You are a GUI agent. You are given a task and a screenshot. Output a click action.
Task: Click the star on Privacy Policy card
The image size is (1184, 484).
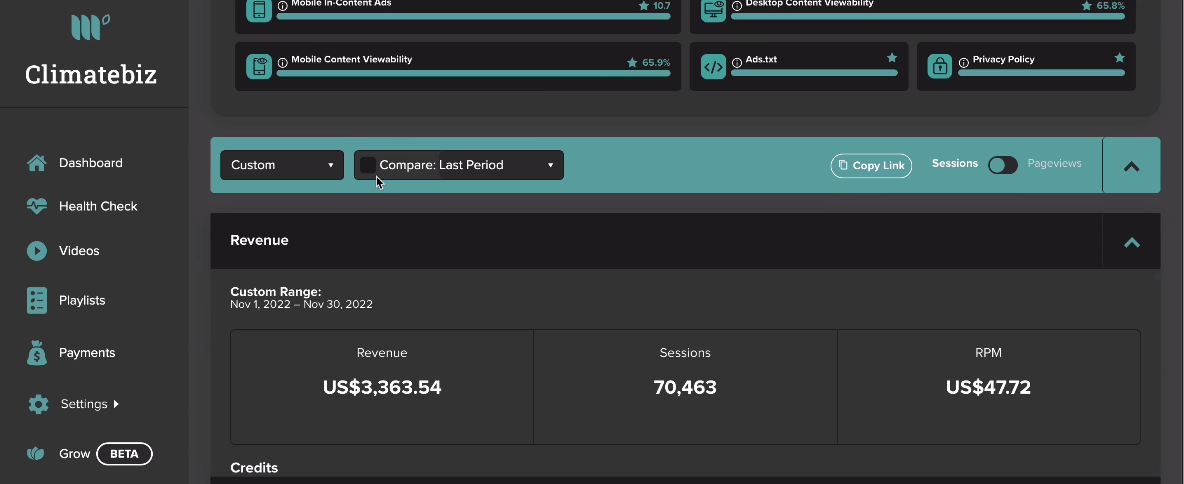coord(1120,57)
